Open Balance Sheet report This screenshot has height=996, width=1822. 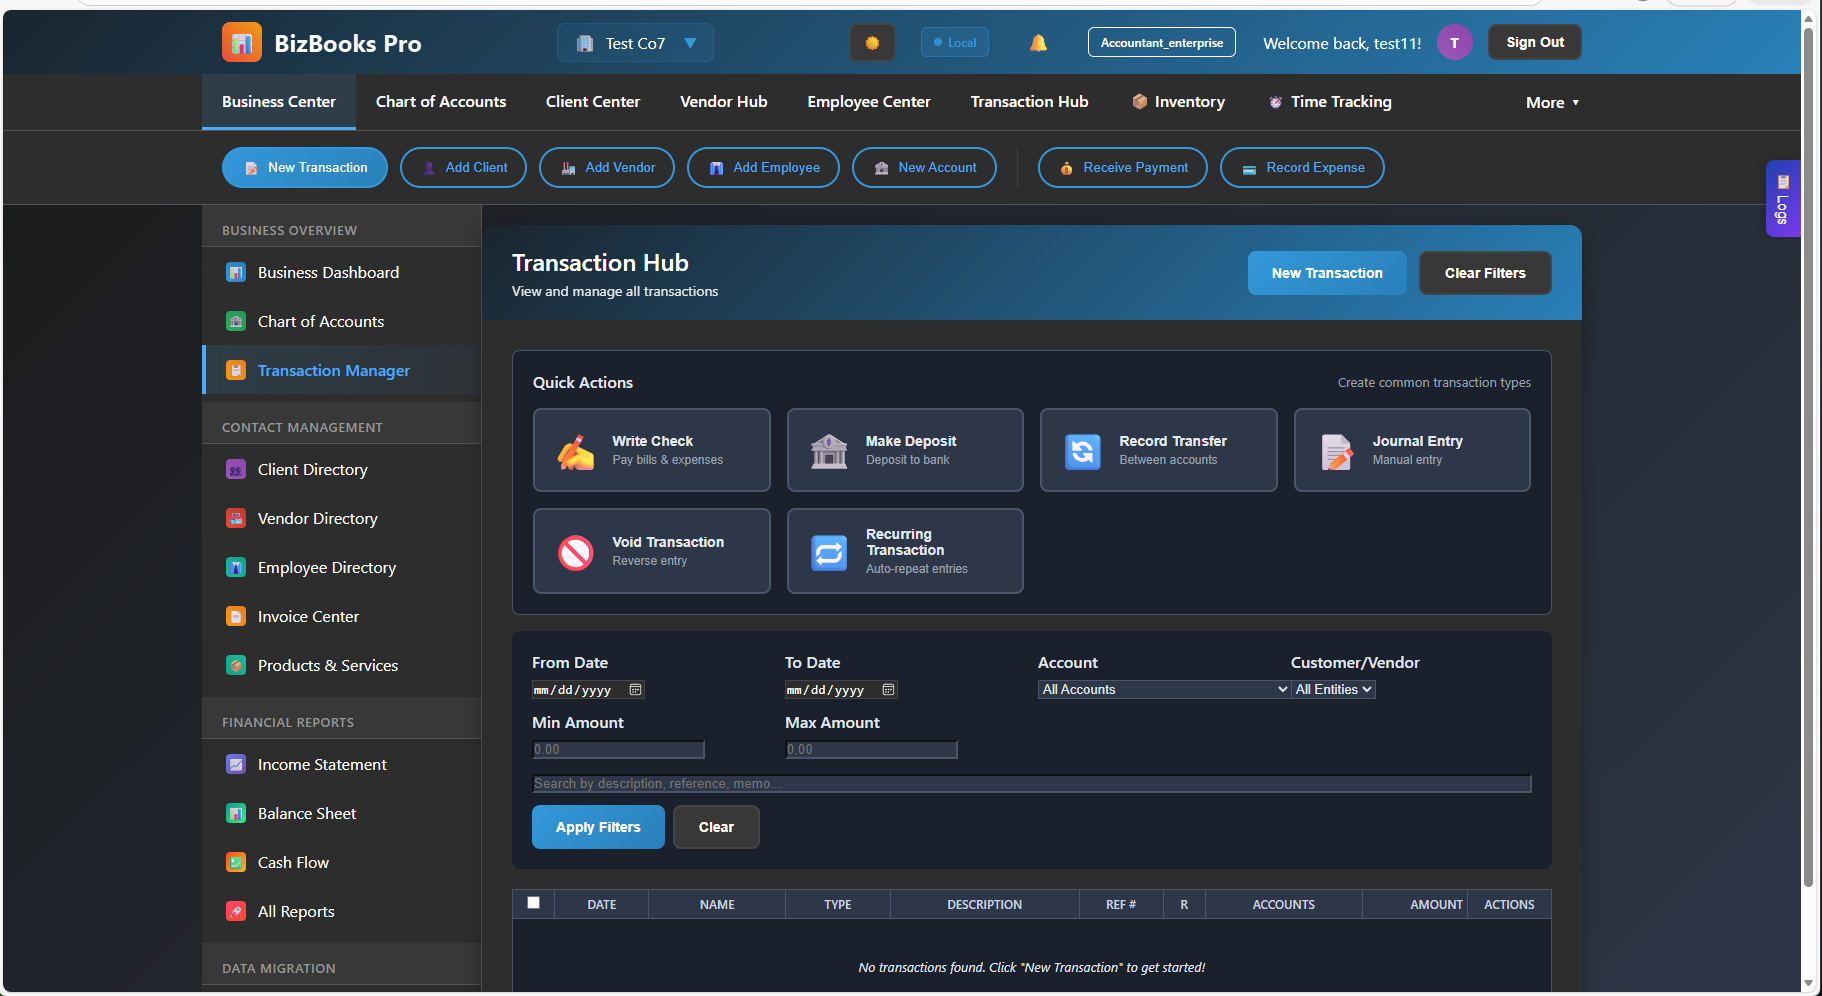pyautogui.click(x=342, y=813)
